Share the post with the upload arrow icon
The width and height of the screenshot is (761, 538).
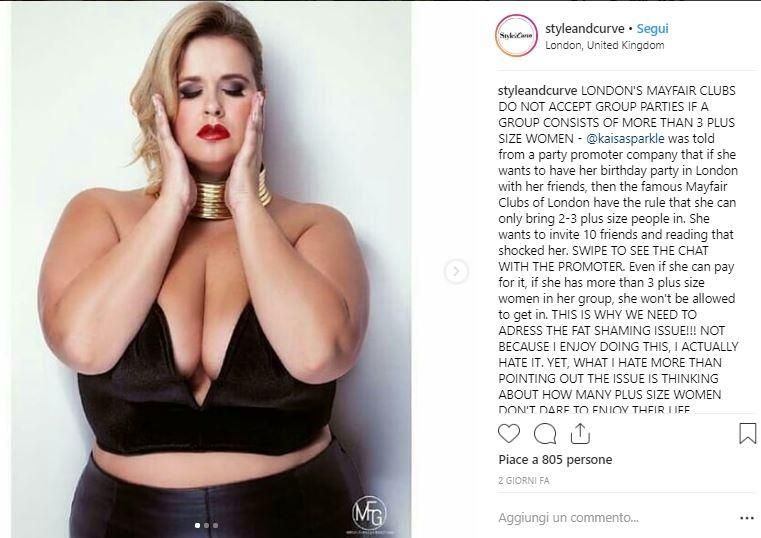pyautogui.click(x=580, y=433)
